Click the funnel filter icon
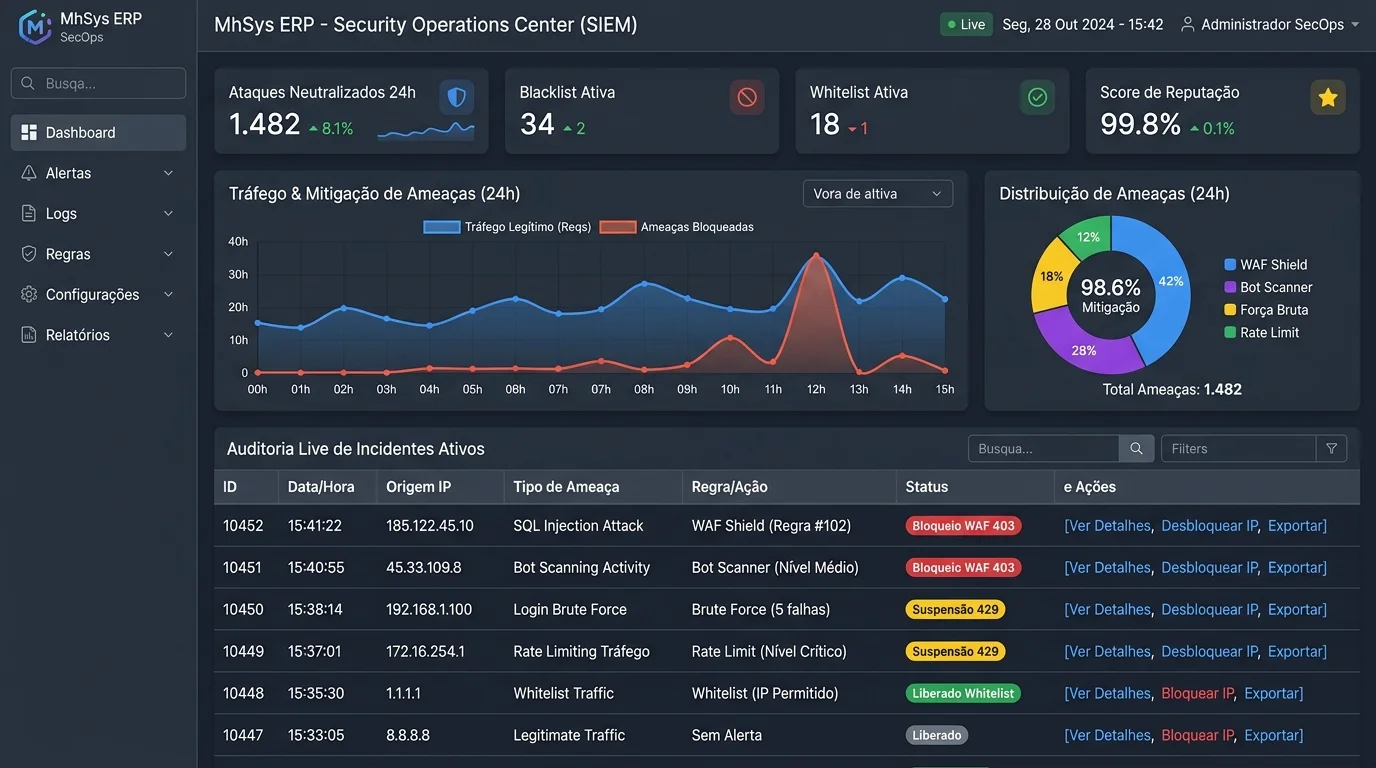The image size is (1376, 768). click(1332, 449)
